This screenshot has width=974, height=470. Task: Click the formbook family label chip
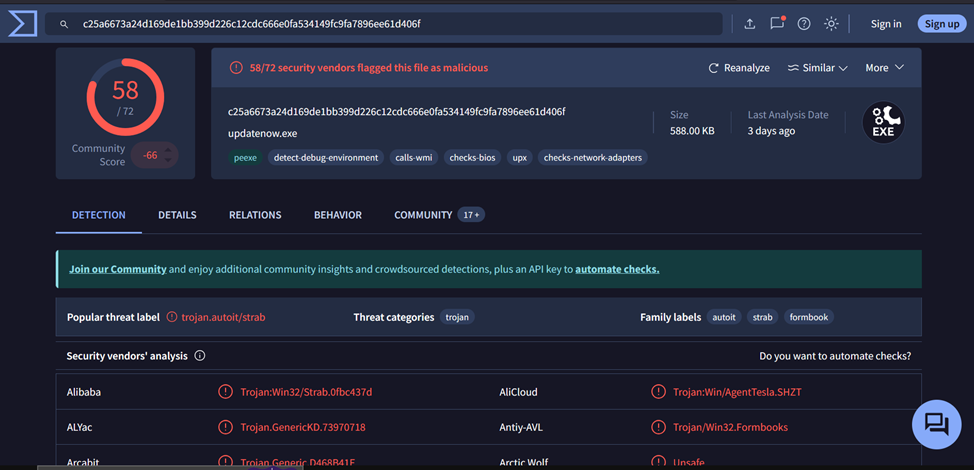point(809,317)
